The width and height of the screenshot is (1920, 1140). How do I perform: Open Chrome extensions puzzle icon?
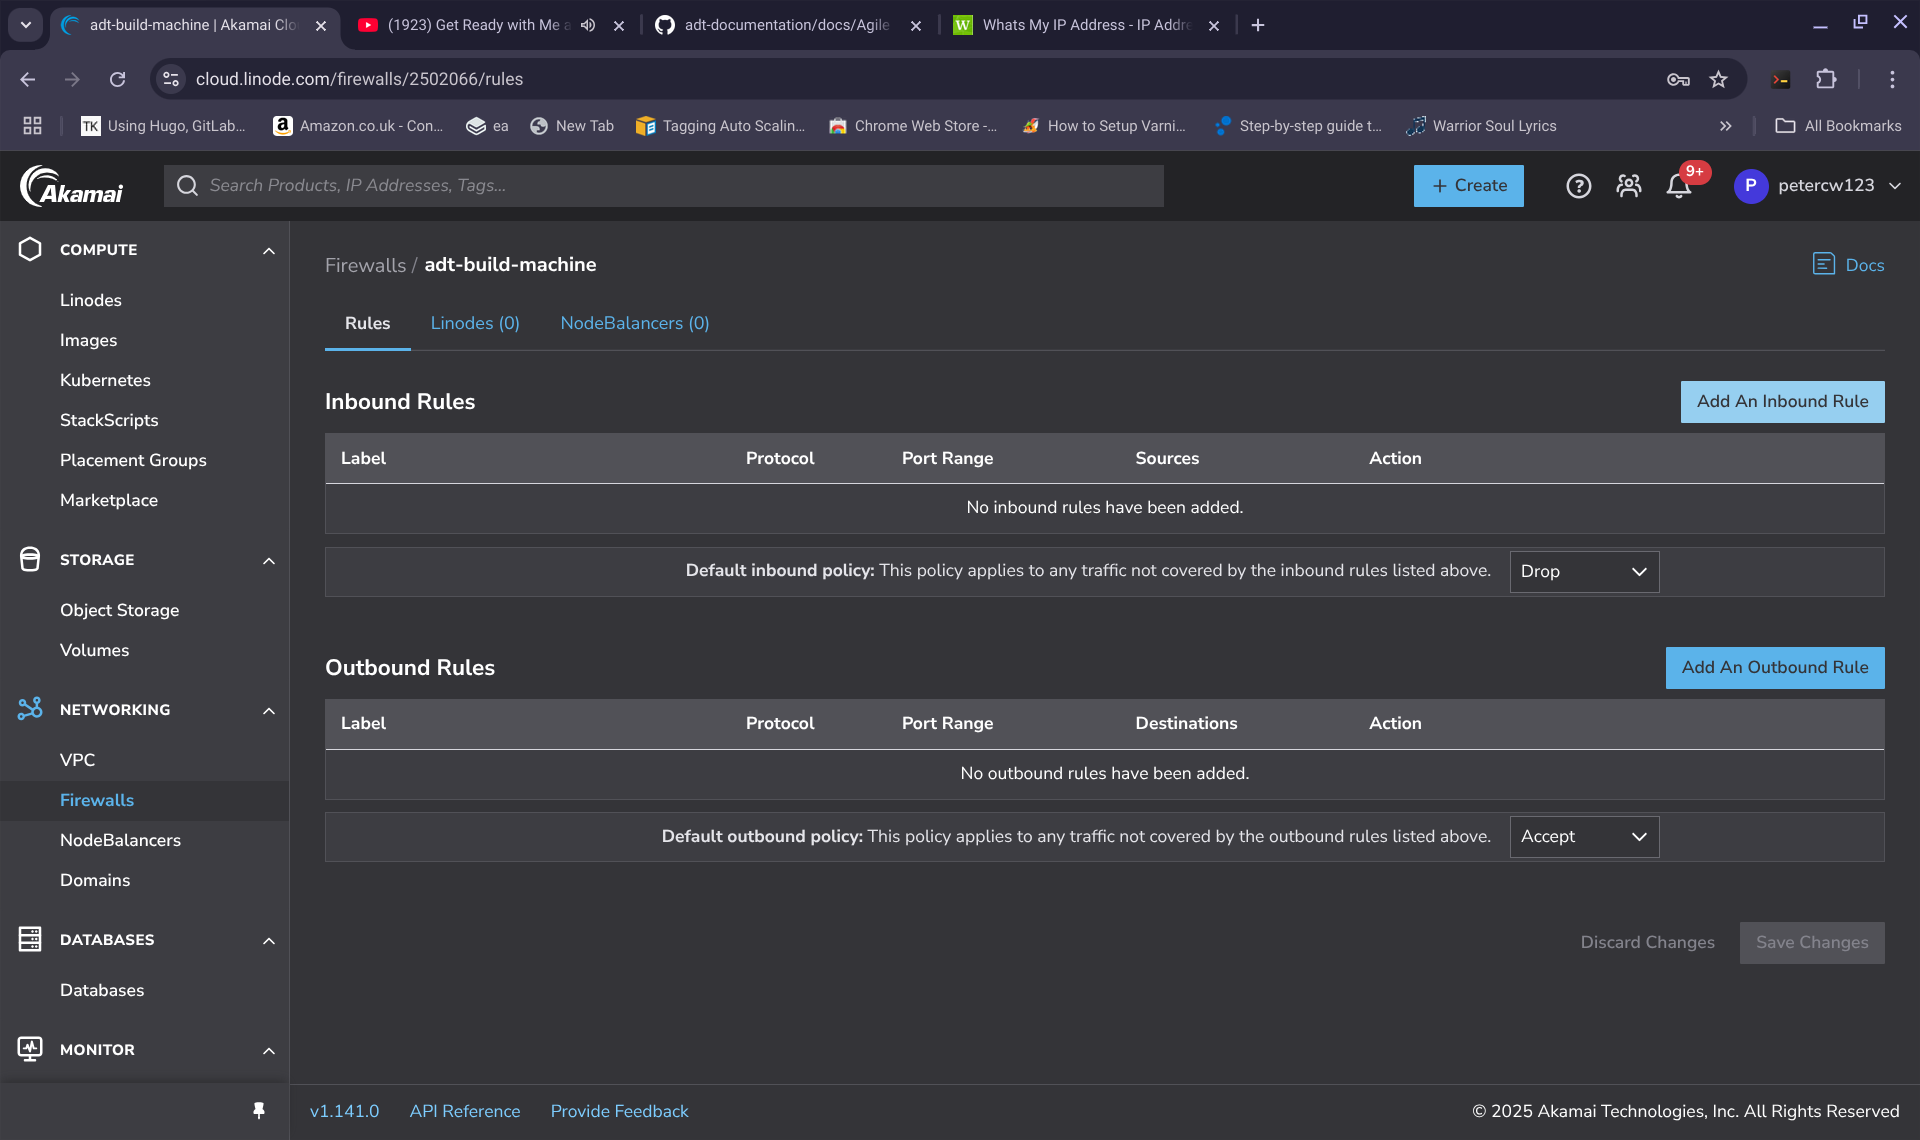[x=1826, y=79]
